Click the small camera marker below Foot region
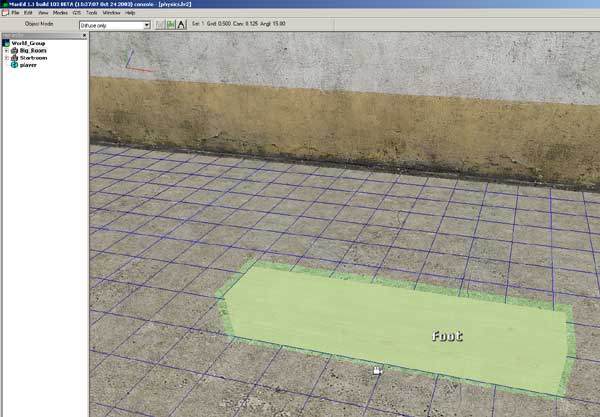 (377, 370)
